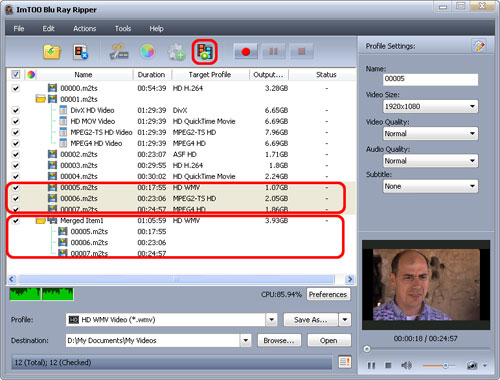Mute the preview speaker icon
This screenshot has height=380, width=500.
[406, 366]
